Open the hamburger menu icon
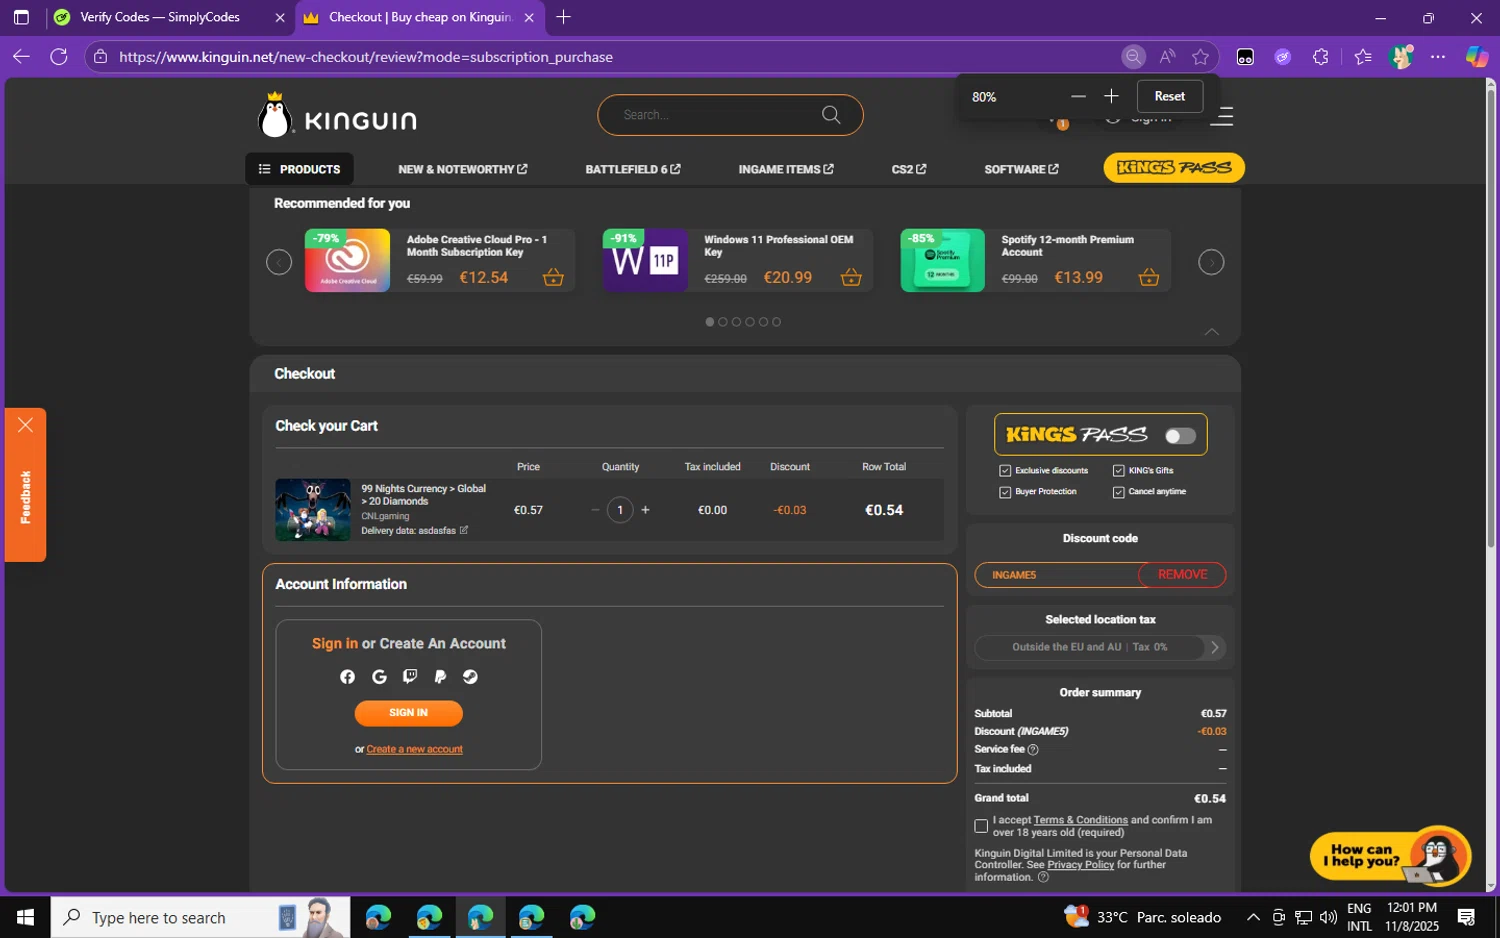The height and width of the screenshot is (938, 1500). pyautogui.click(x=1221, y=116)
